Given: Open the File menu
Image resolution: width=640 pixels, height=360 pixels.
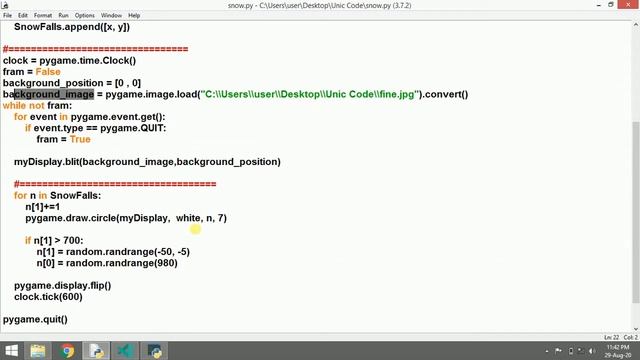Looking at the screenshot, I should tap(7, 16).
